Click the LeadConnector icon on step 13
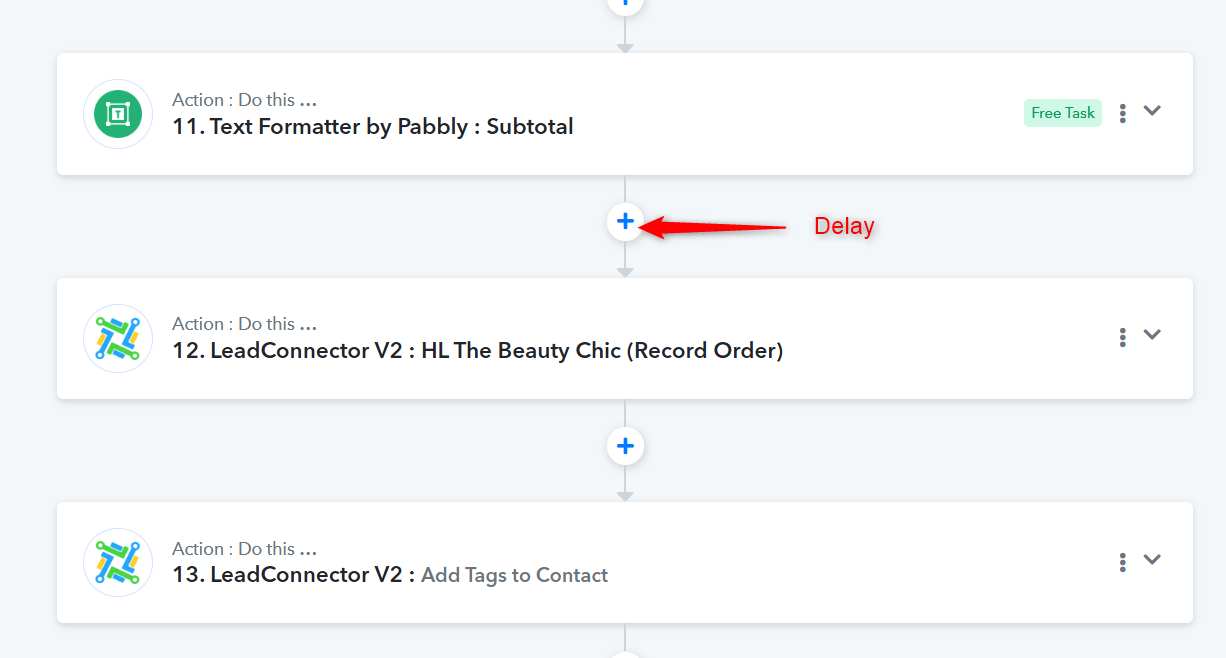 coord(118,563)
